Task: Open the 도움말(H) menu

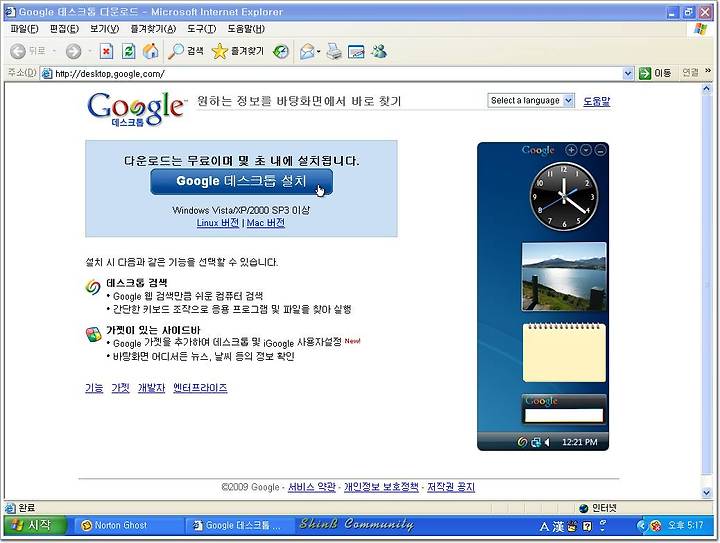Action: [x=246, y=29]
